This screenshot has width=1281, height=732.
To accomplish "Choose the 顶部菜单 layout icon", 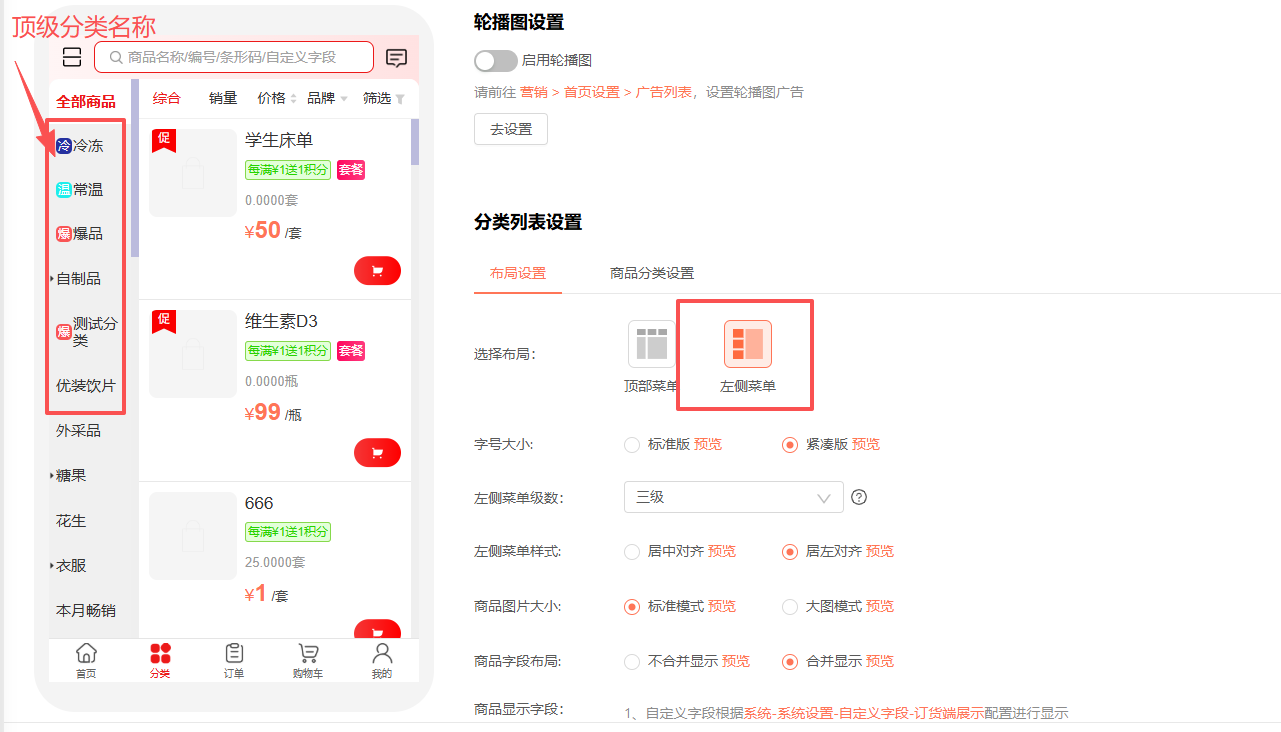I will (652, 344).
